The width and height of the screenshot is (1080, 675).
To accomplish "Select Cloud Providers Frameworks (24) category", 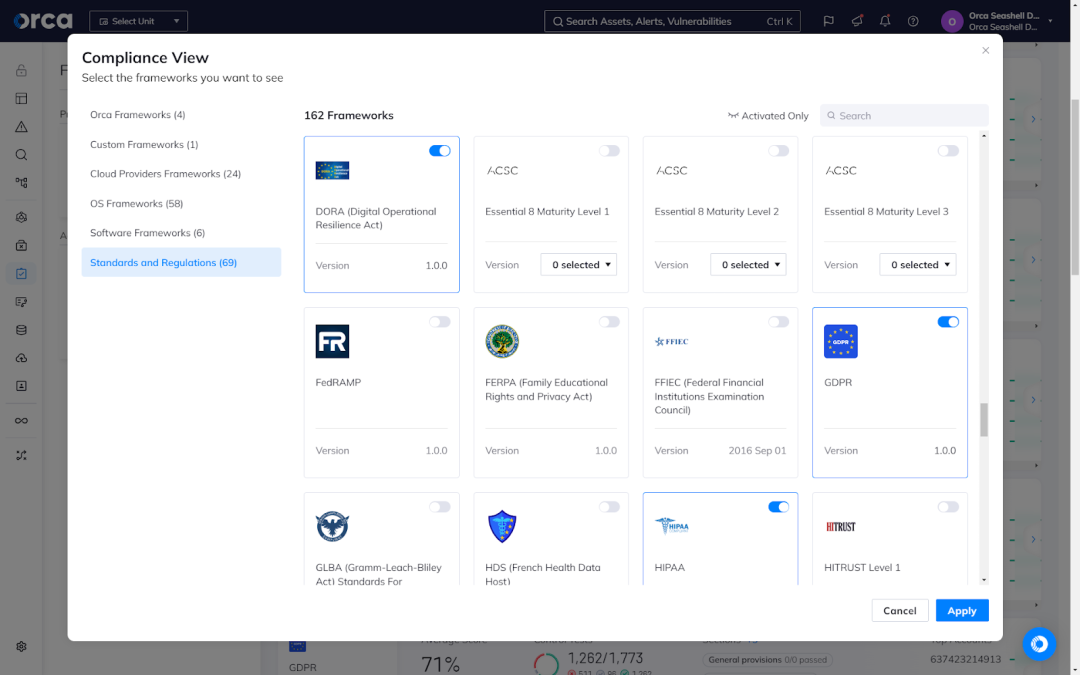I will click(181, 174).
